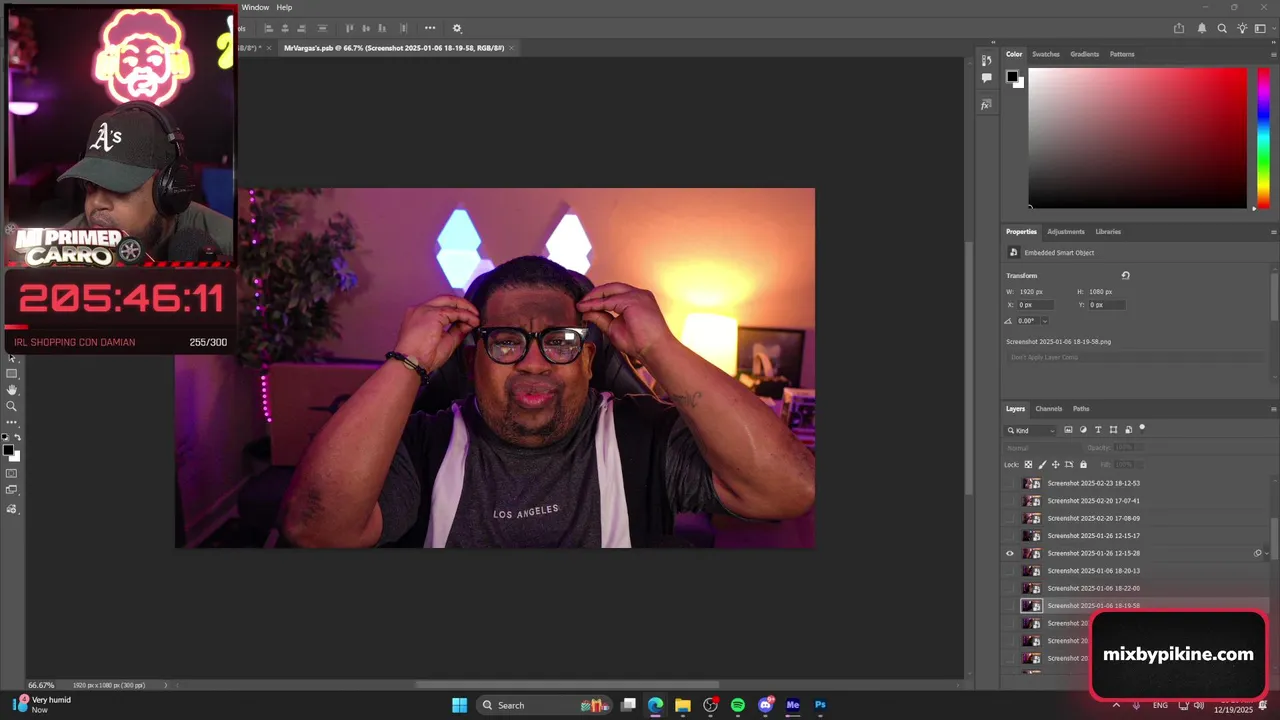This screenshot has width=1280, height=720.
Task: Expand smart filters arrow on 12-15-28 layer
Action: [1267, 553]
